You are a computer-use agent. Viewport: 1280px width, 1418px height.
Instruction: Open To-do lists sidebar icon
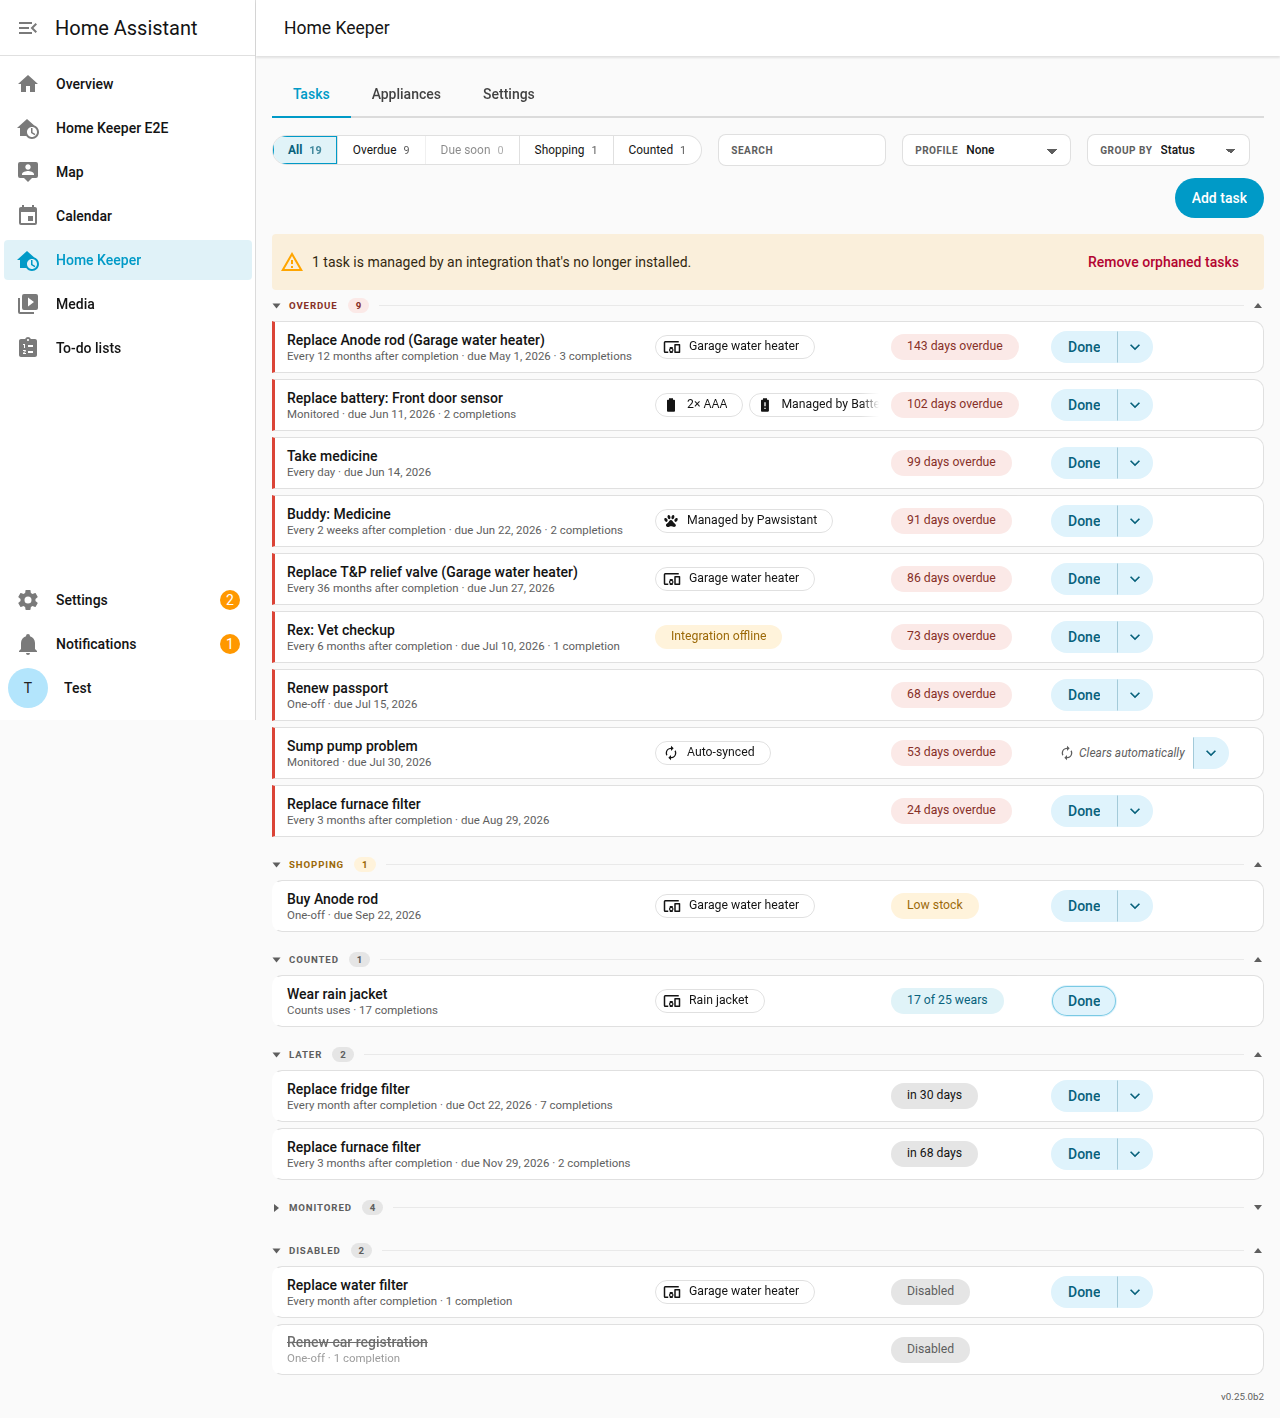(28, 348)
